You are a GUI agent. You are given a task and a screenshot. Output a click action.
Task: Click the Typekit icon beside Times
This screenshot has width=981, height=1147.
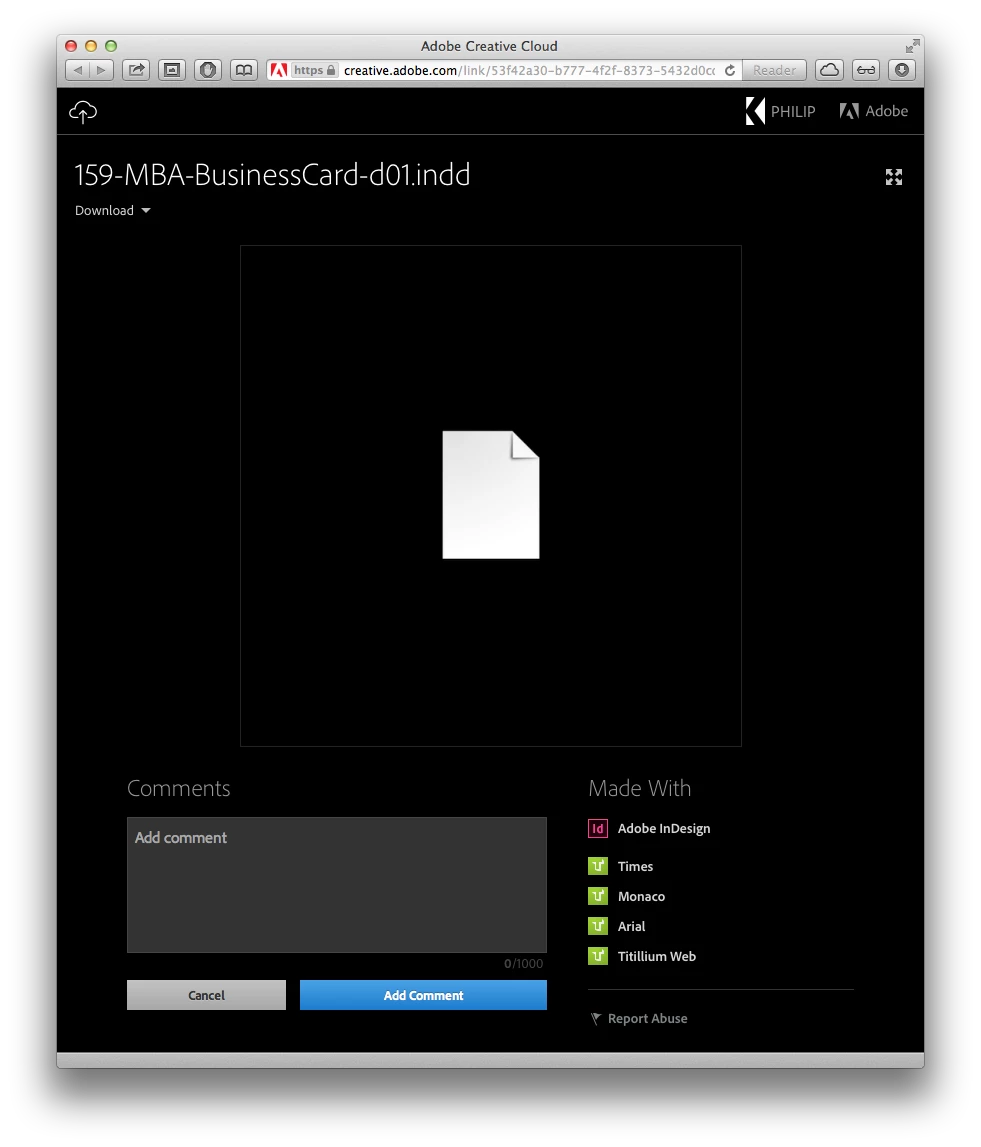point(598,866)
